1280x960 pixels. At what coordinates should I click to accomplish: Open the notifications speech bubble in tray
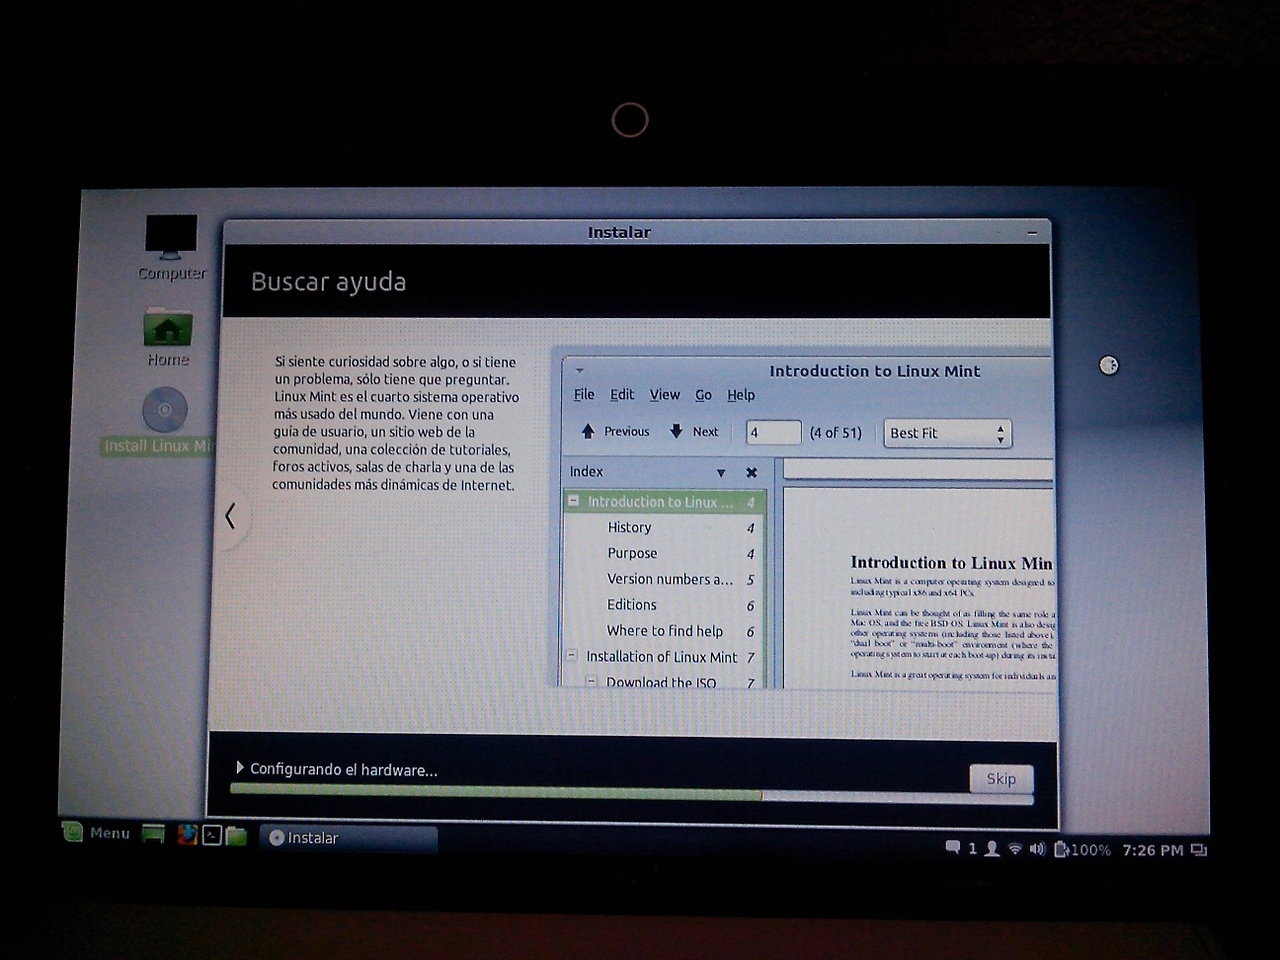[x=952, y=848]
